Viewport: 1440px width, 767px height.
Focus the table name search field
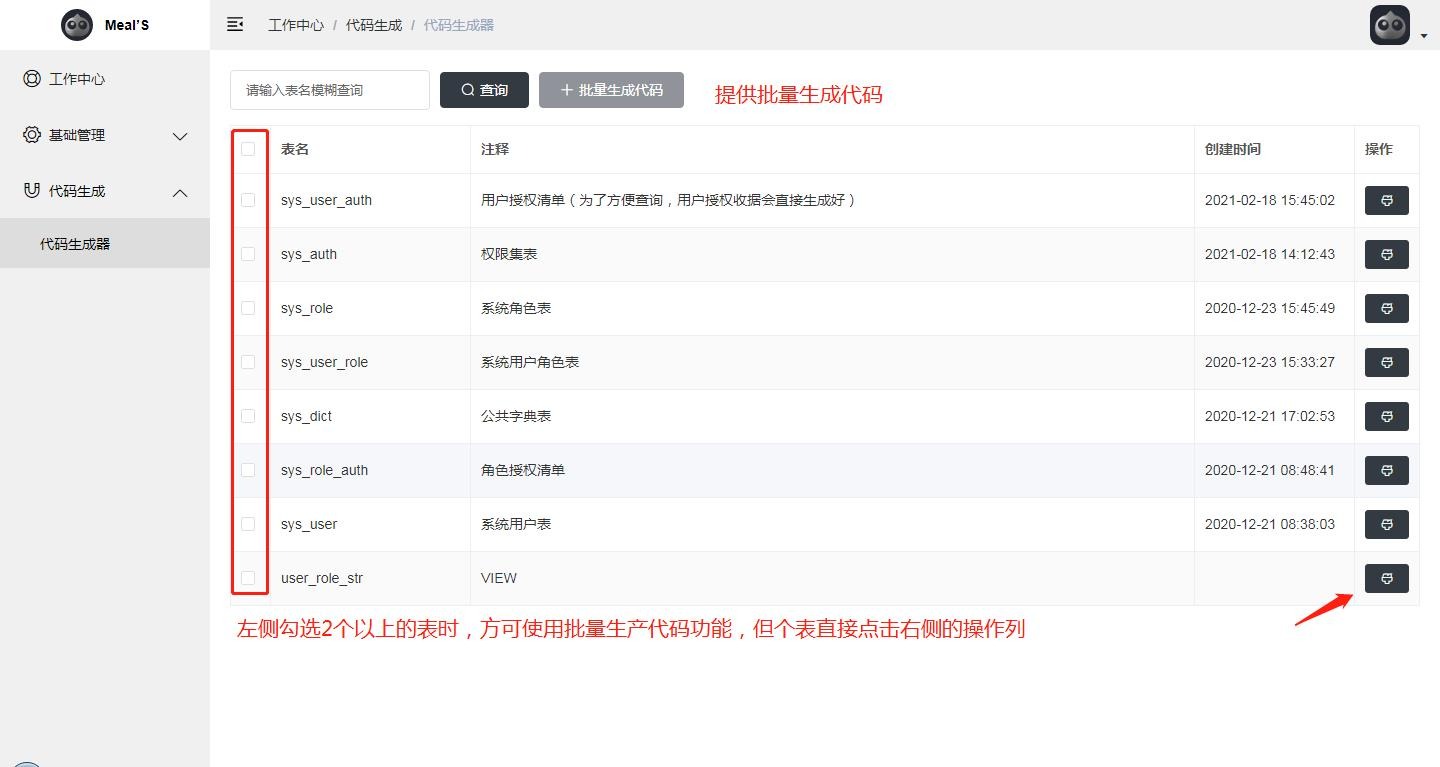(x=330, y=90)
